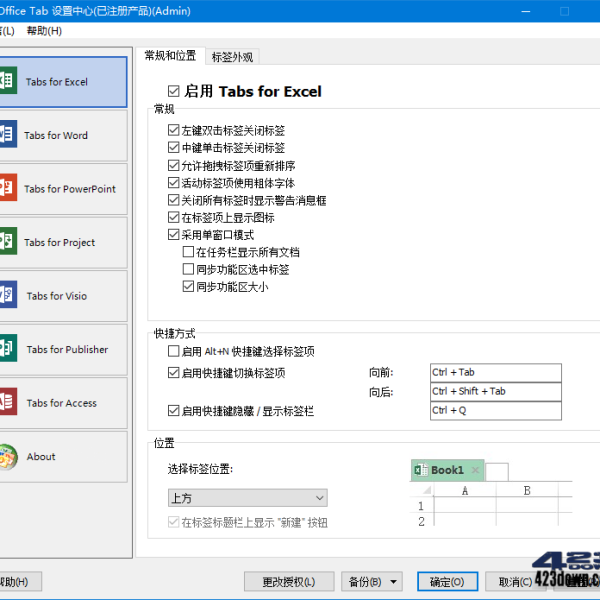Viewport: 600px width, 600px height.
Task: Click the 确定(O) button
Action: pyautogui.click(x=447, y=582)
